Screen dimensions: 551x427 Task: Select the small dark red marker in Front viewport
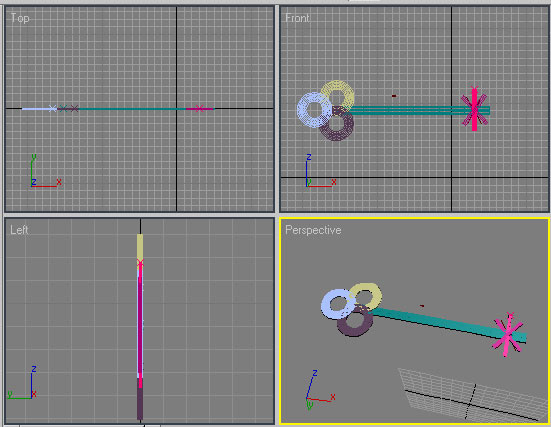[394, 96]
